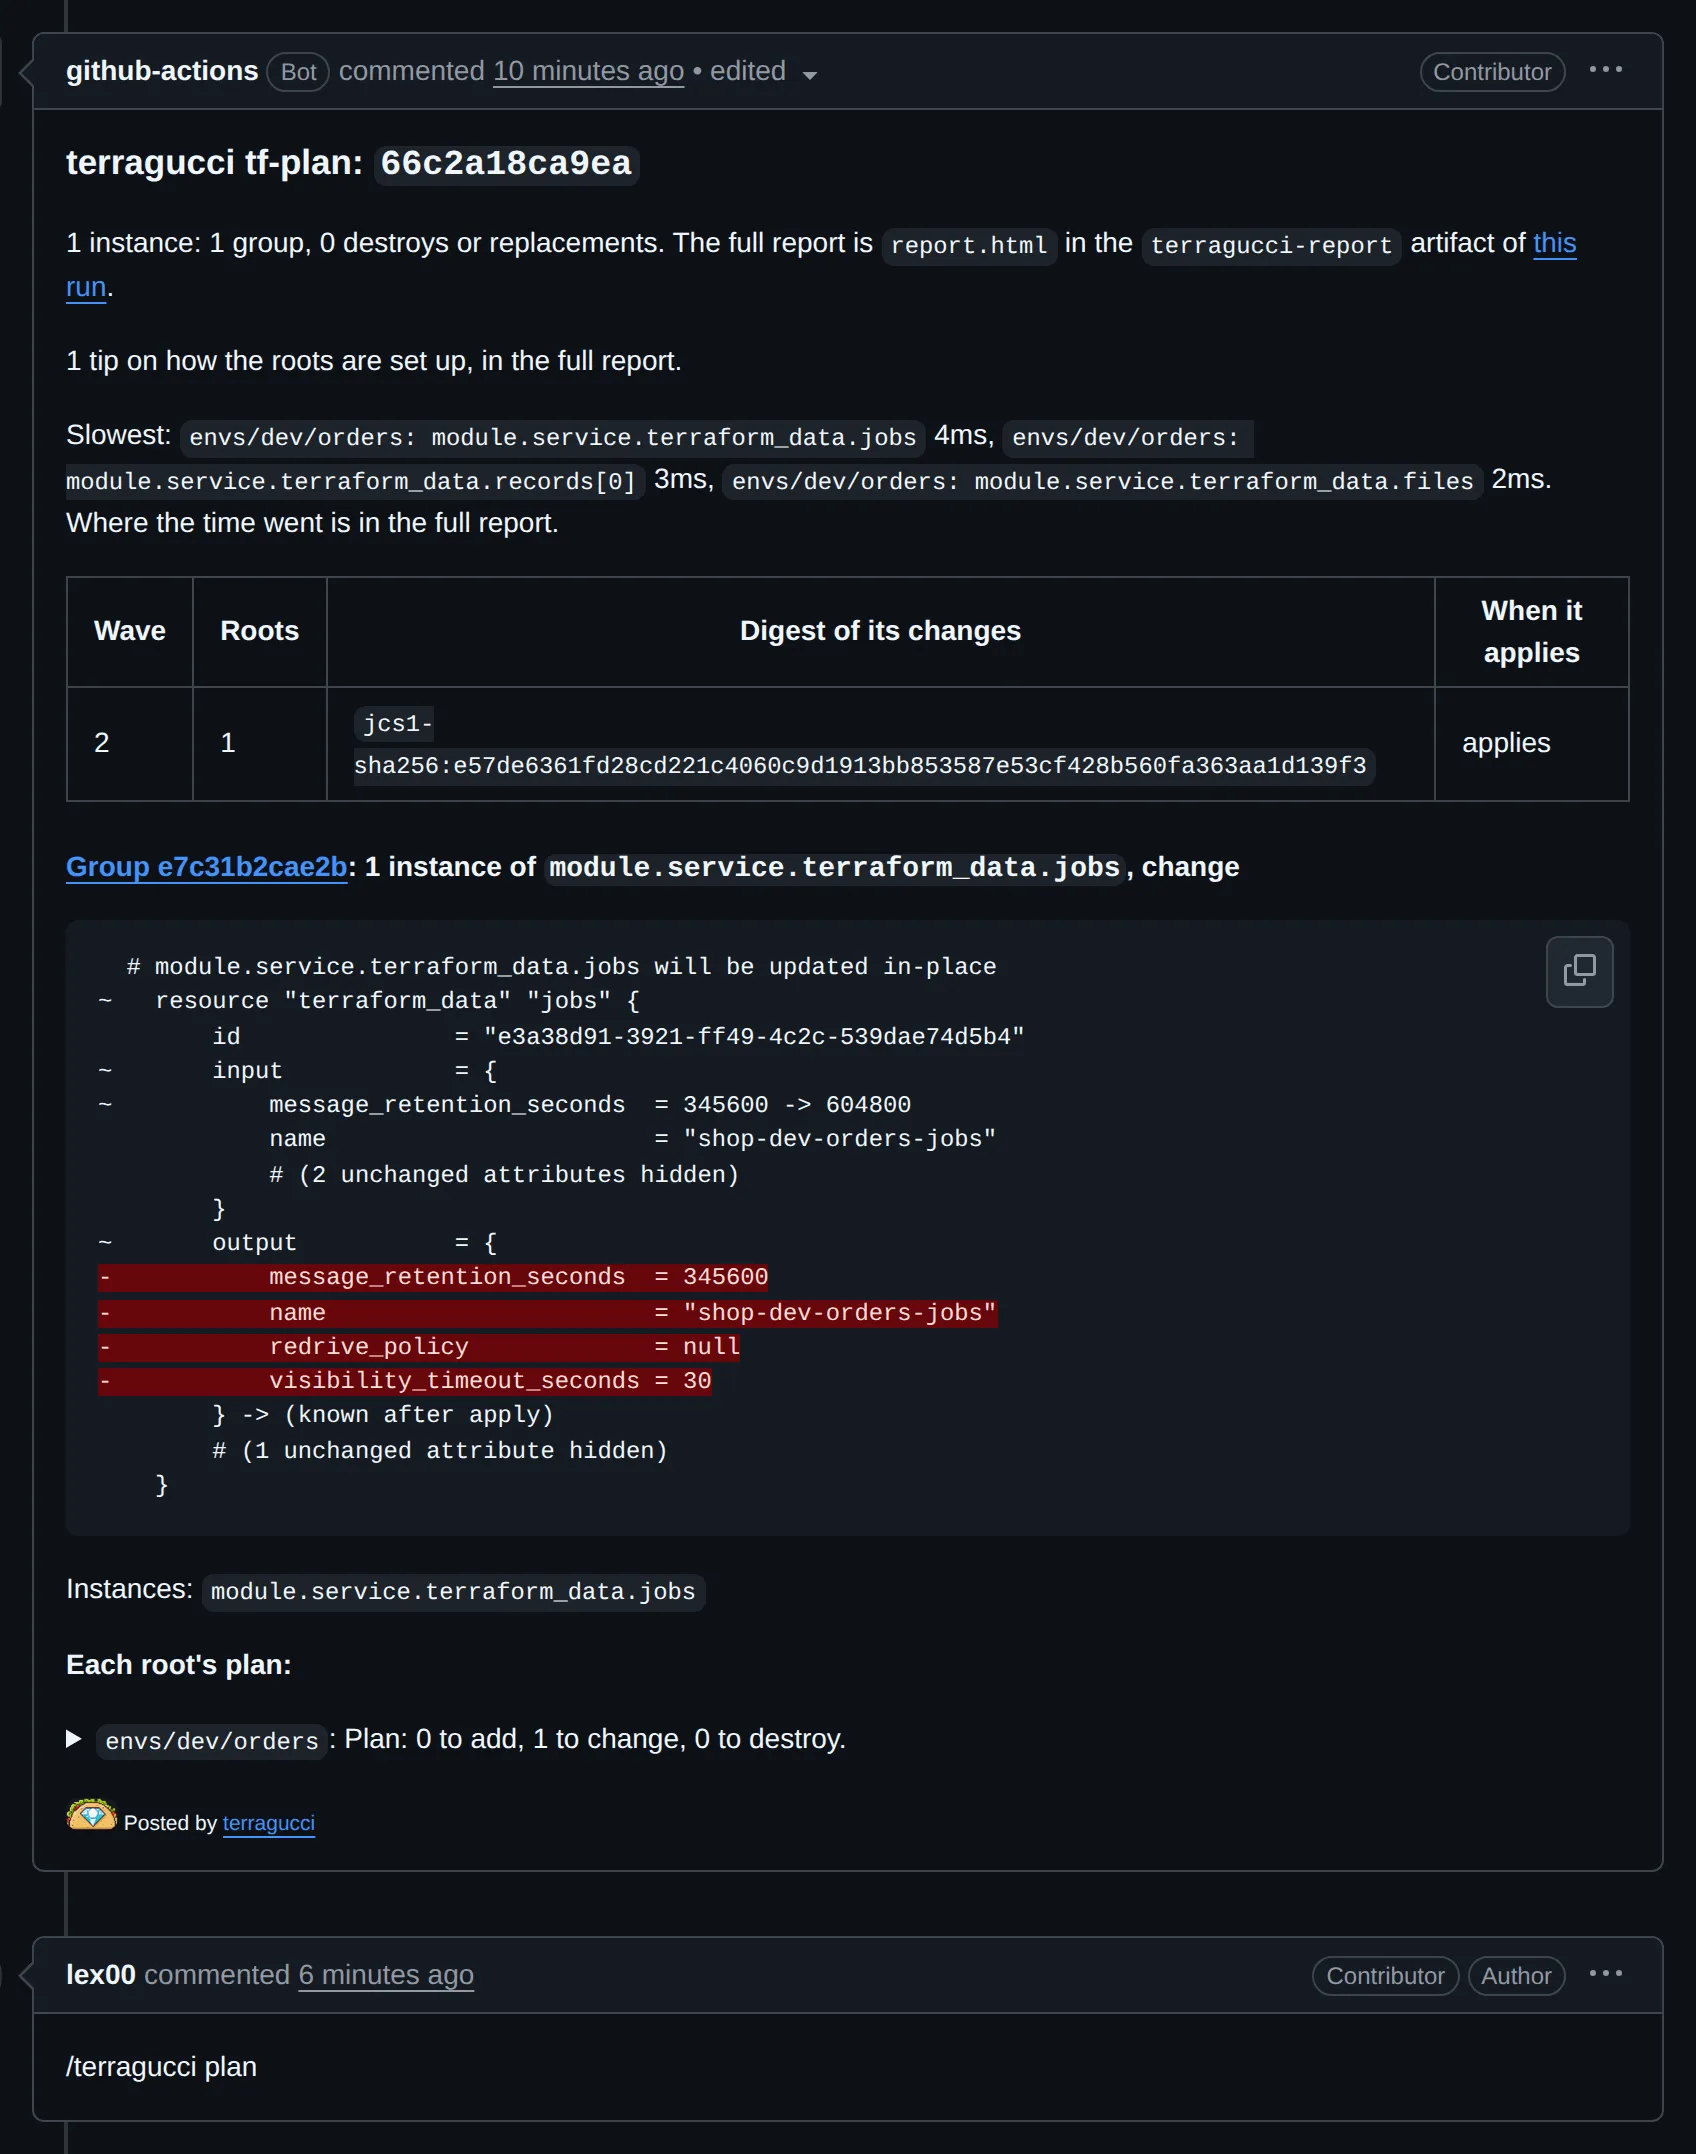Click the 'When it applies' column header

click(1531, 632)
